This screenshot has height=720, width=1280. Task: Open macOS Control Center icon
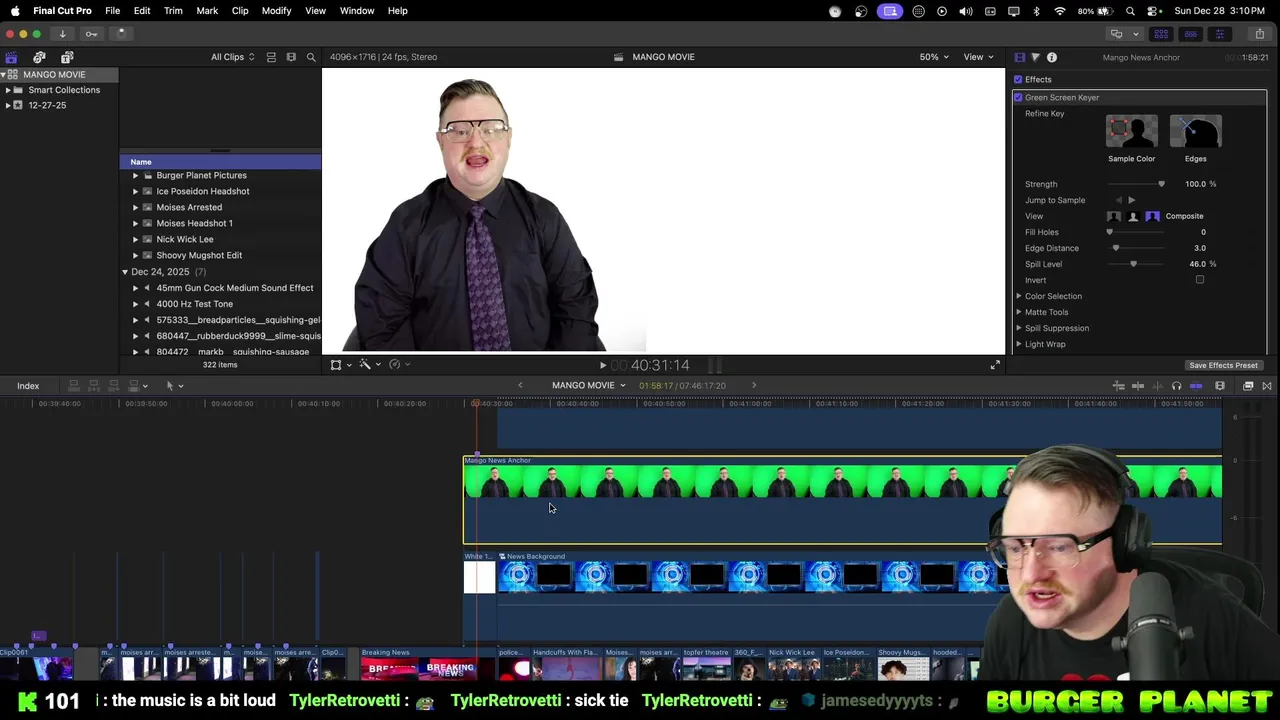coord(1153,11)
